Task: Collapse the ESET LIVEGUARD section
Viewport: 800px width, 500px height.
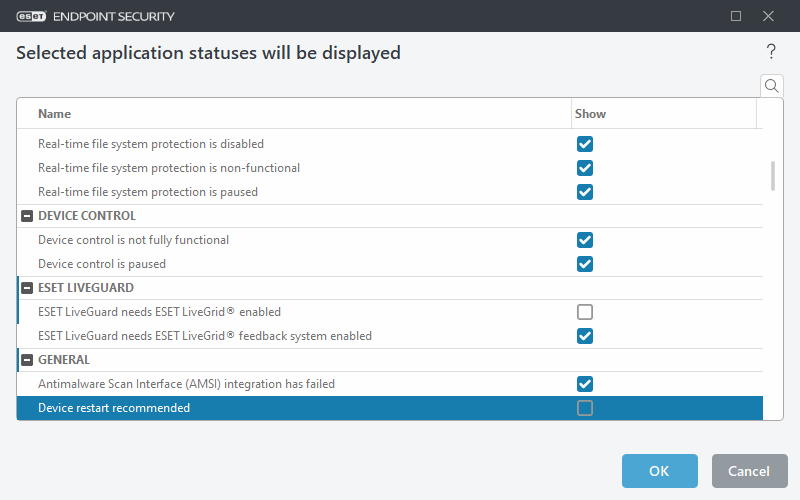Action: (27, 288)
